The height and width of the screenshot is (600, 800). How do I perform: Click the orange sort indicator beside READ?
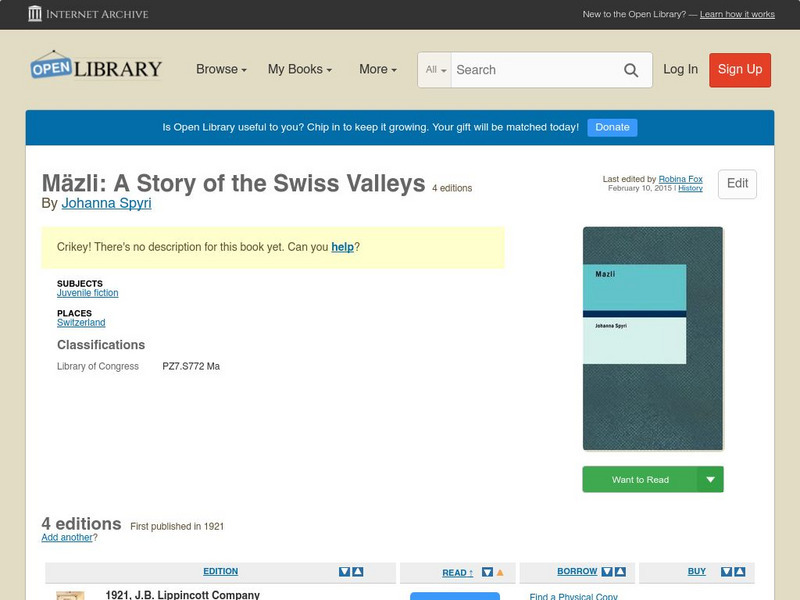[x=499, y=571]
